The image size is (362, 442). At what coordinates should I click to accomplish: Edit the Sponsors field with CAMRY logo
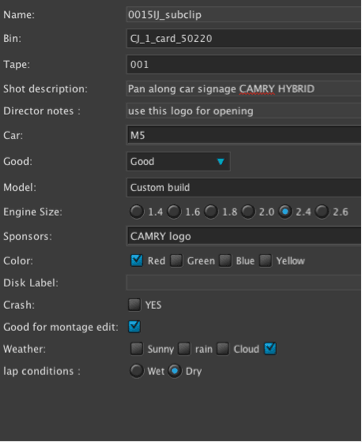[244, 236]
